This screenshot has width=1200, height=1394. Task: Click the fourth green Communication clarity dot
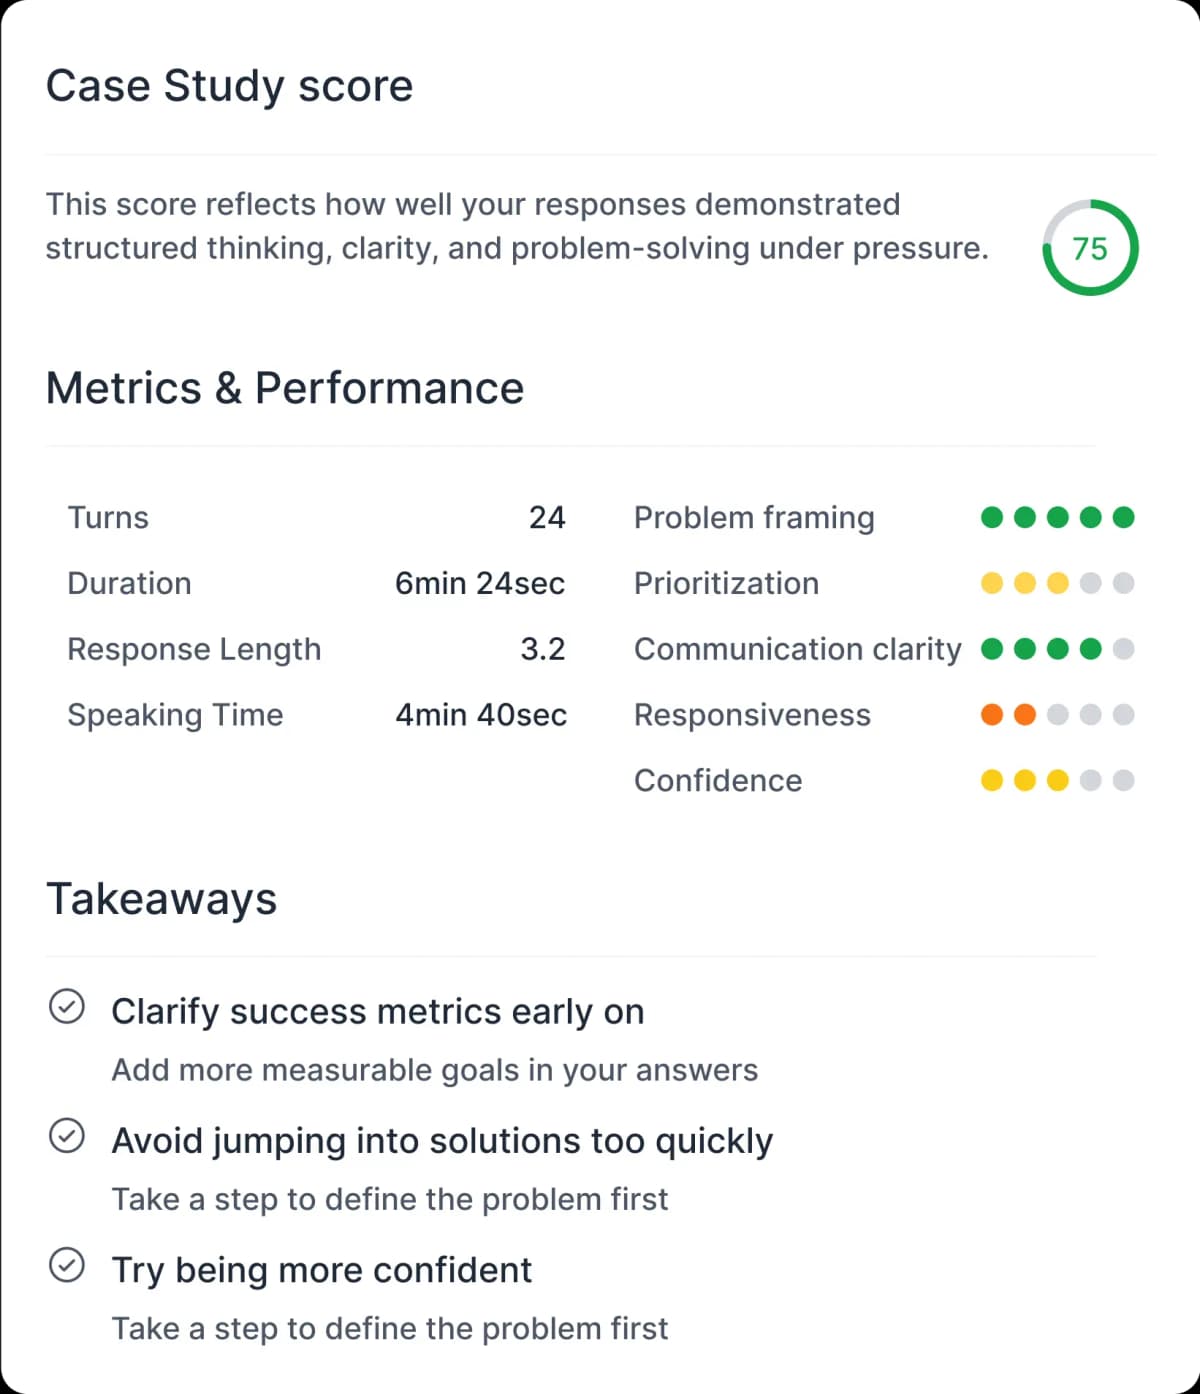tap(1091, 649)
